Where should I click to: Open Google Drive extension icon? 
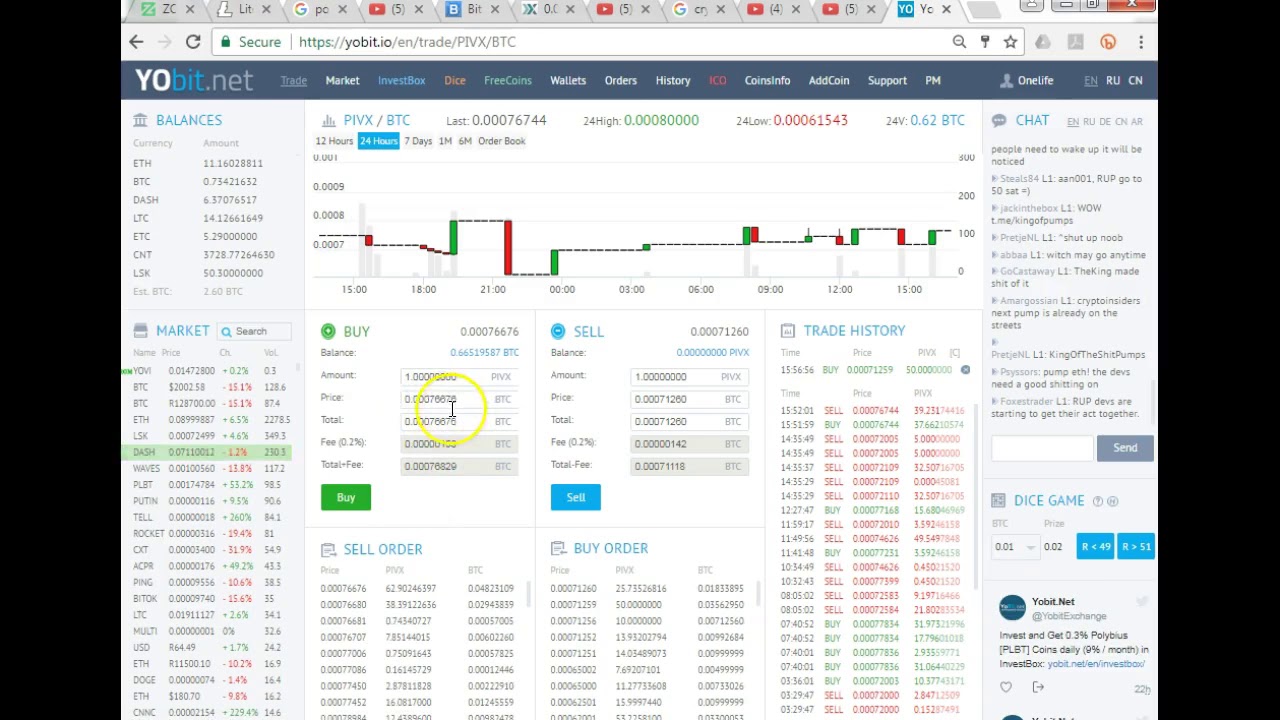(x=1043, y=42)
